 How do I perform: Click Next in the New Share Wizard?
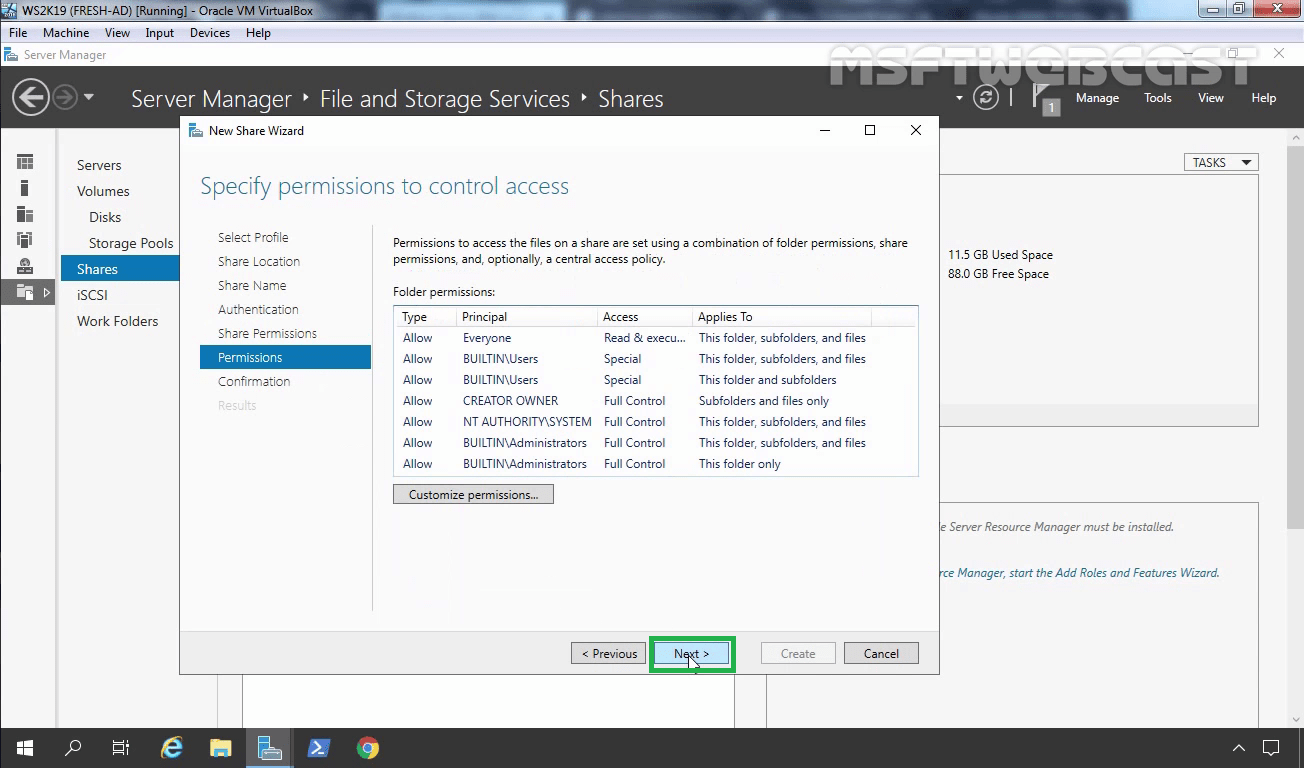tap(692, 653)
